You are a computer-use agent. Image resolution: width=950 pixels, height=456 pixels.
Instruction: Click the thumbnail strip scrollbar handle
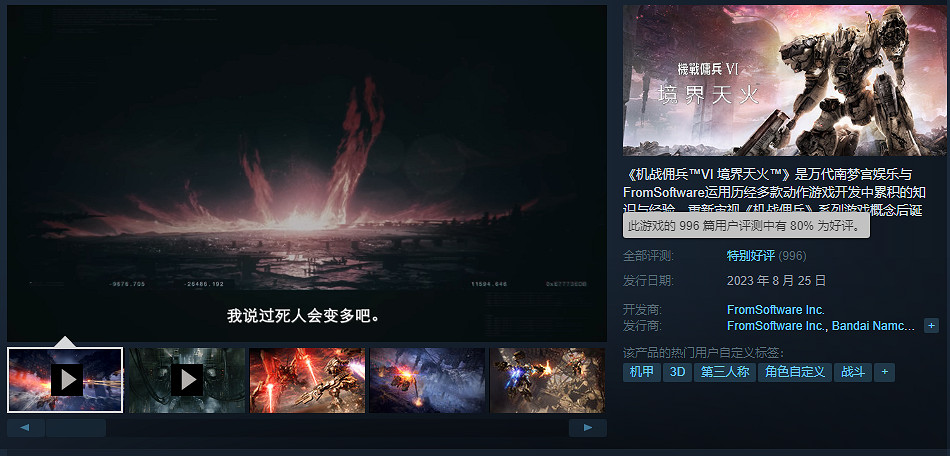76,428
